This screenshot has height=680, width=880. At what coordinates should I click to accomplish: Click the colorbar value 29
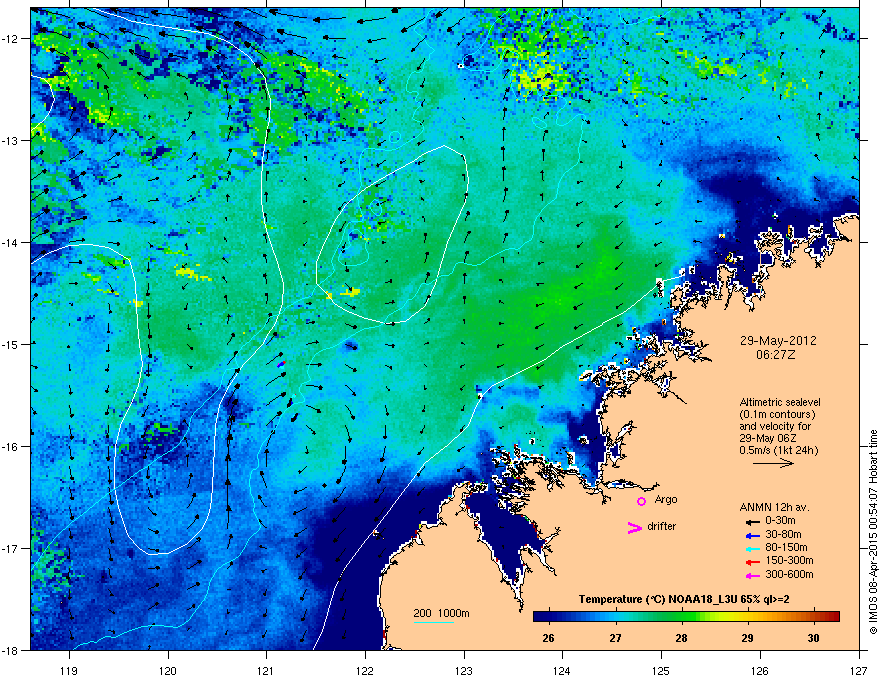point(747,638)
